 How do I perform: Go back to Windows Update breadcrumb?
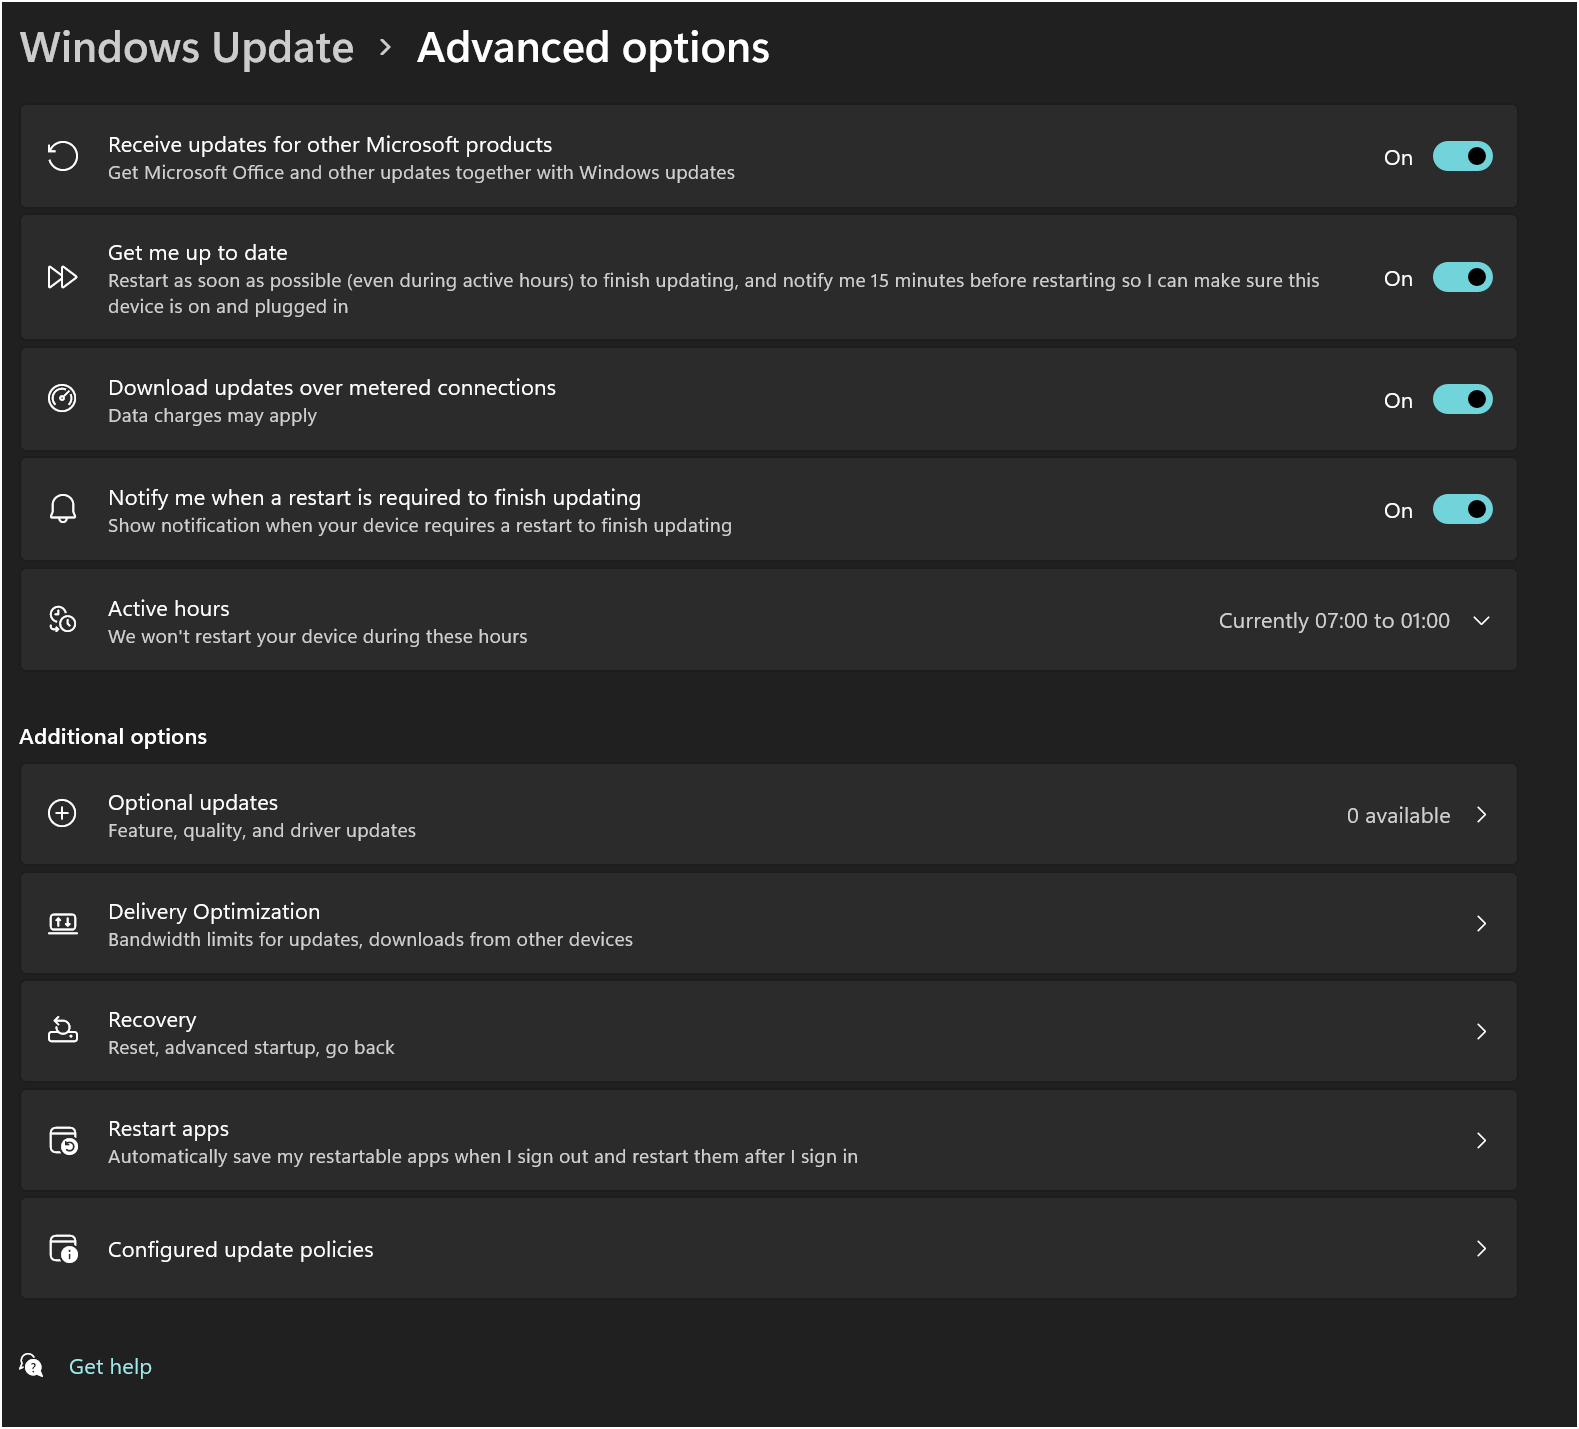click(x=187, y=48)
